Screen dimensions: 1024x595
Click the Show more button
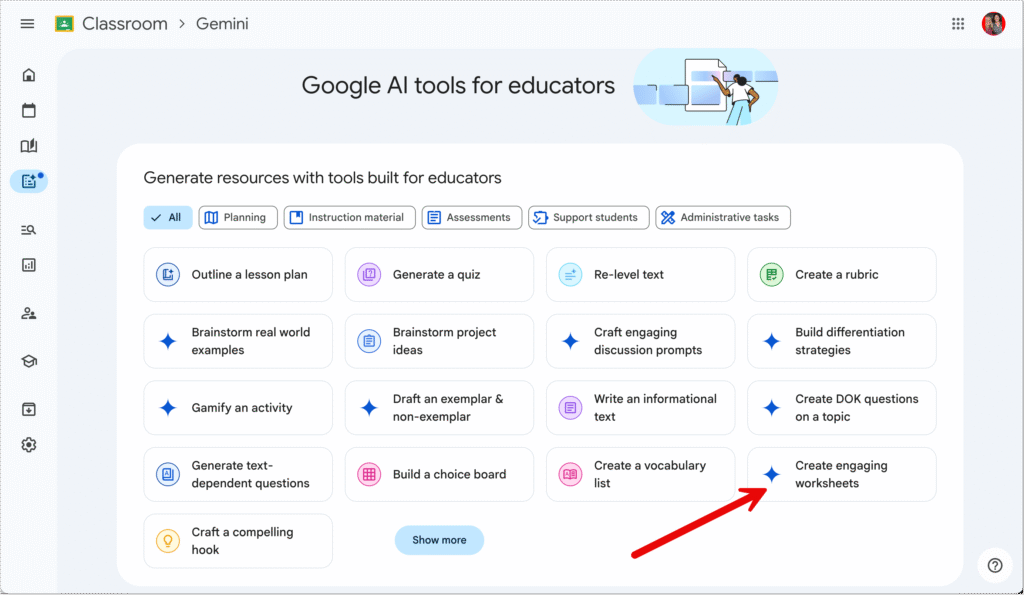pos(439,540)
